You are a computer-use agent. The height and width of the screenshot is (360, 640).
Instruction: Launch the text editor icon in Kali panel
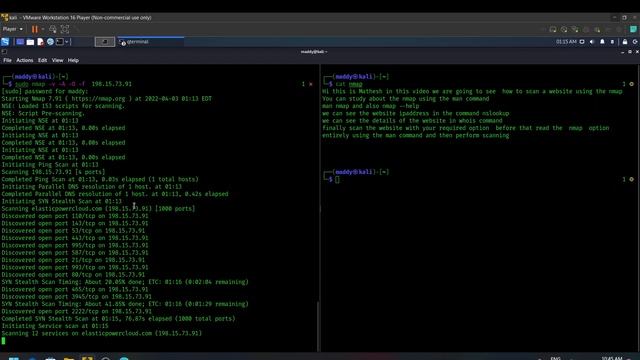coord(40,42)
